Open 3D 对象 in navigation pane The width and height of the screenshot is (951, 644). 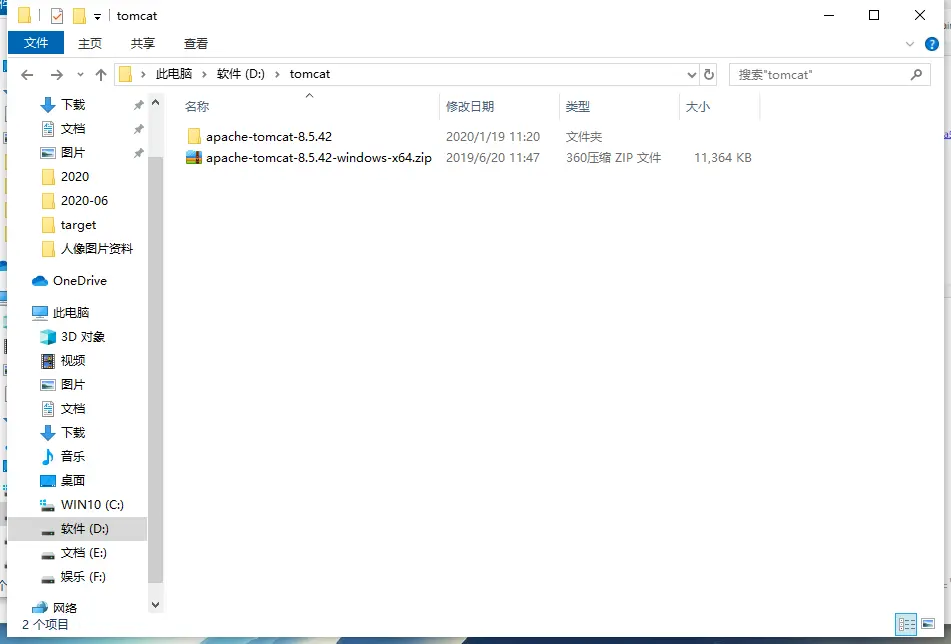tap(82, 337)
